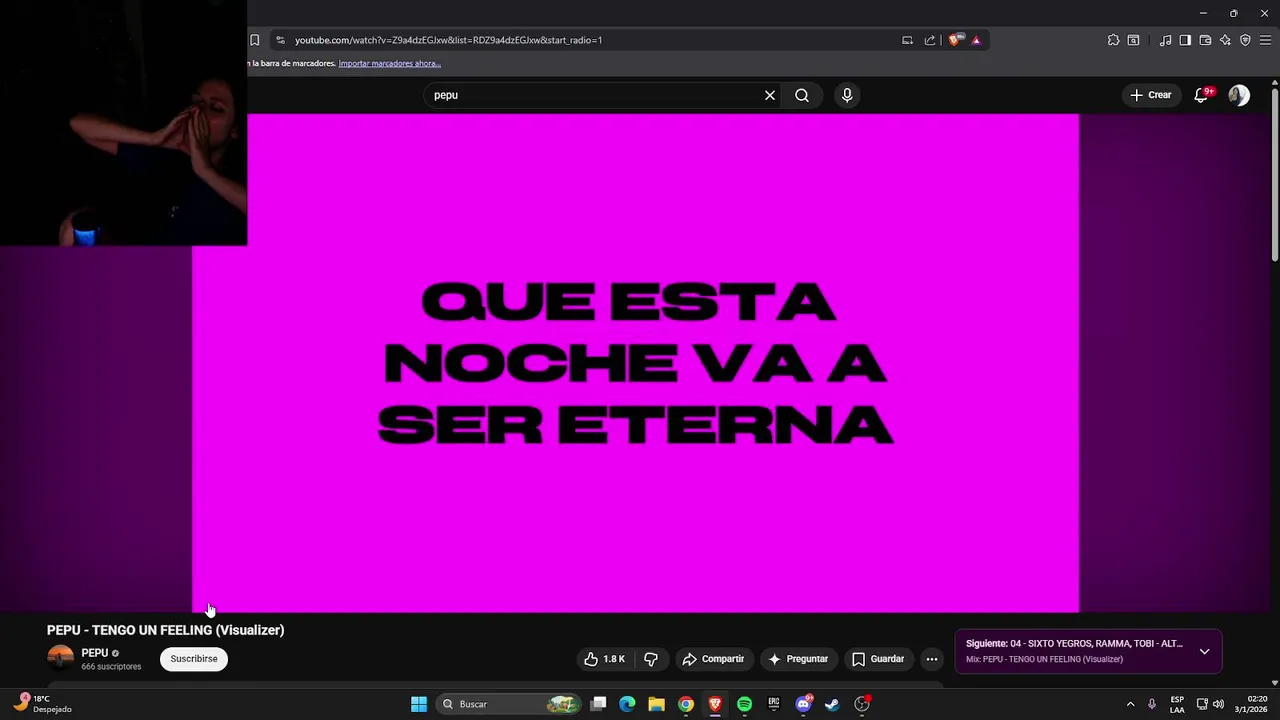
Task: Open Brave Rewards triangle icon
Action: coord(976,40)
